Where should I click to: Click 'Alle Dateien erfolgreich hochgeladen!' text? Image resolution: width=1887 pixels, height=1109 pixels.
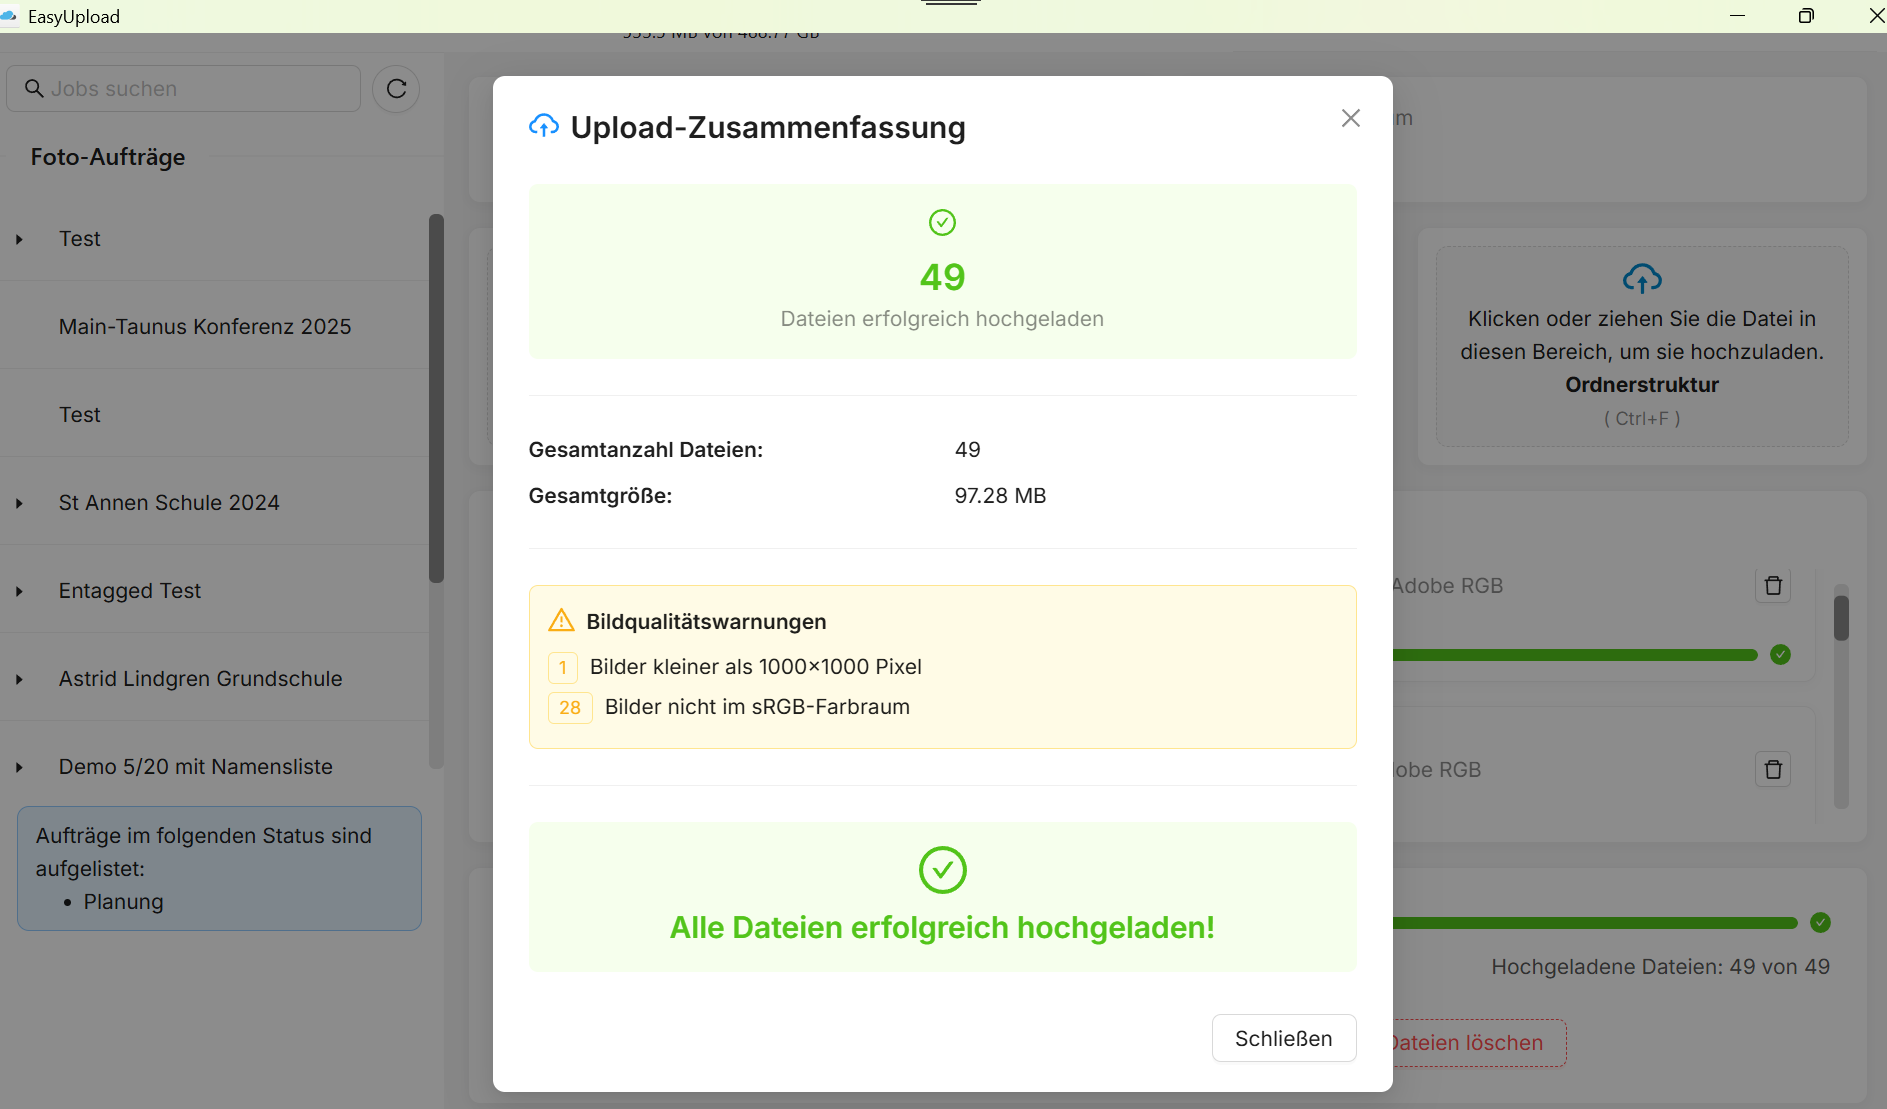click(x=942, y=927)
